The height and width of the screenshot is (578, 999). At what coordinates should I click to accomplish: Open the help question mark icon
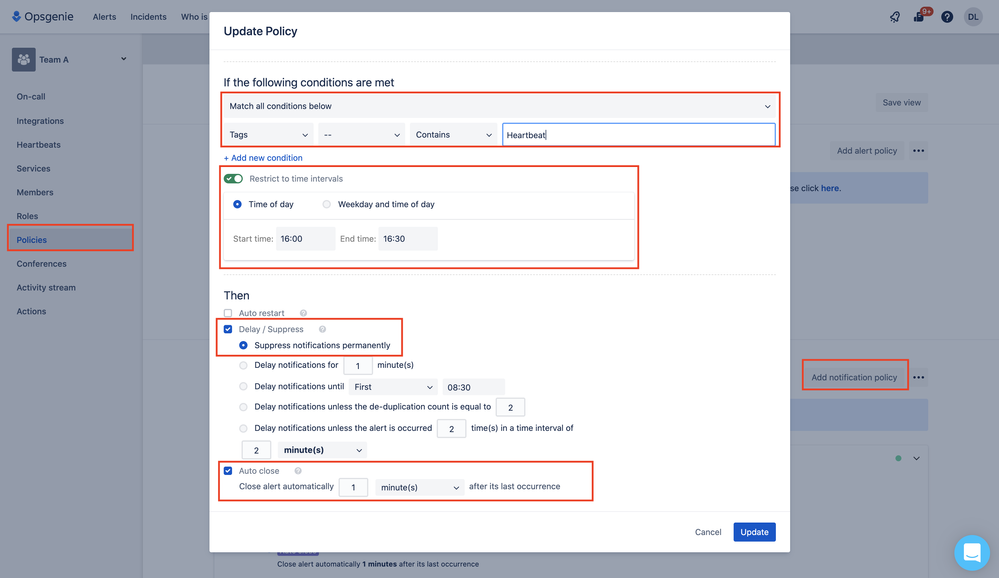(x=947, y=17)
